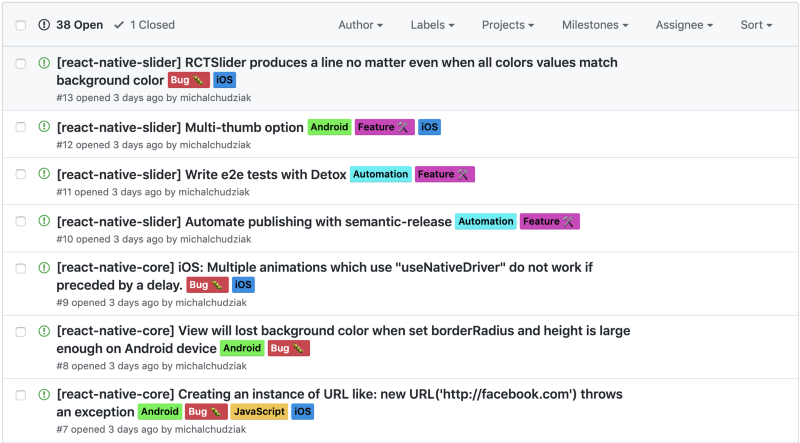
Task: Click author michalchudziak on issue #7
Action: (x=211, y=429)
